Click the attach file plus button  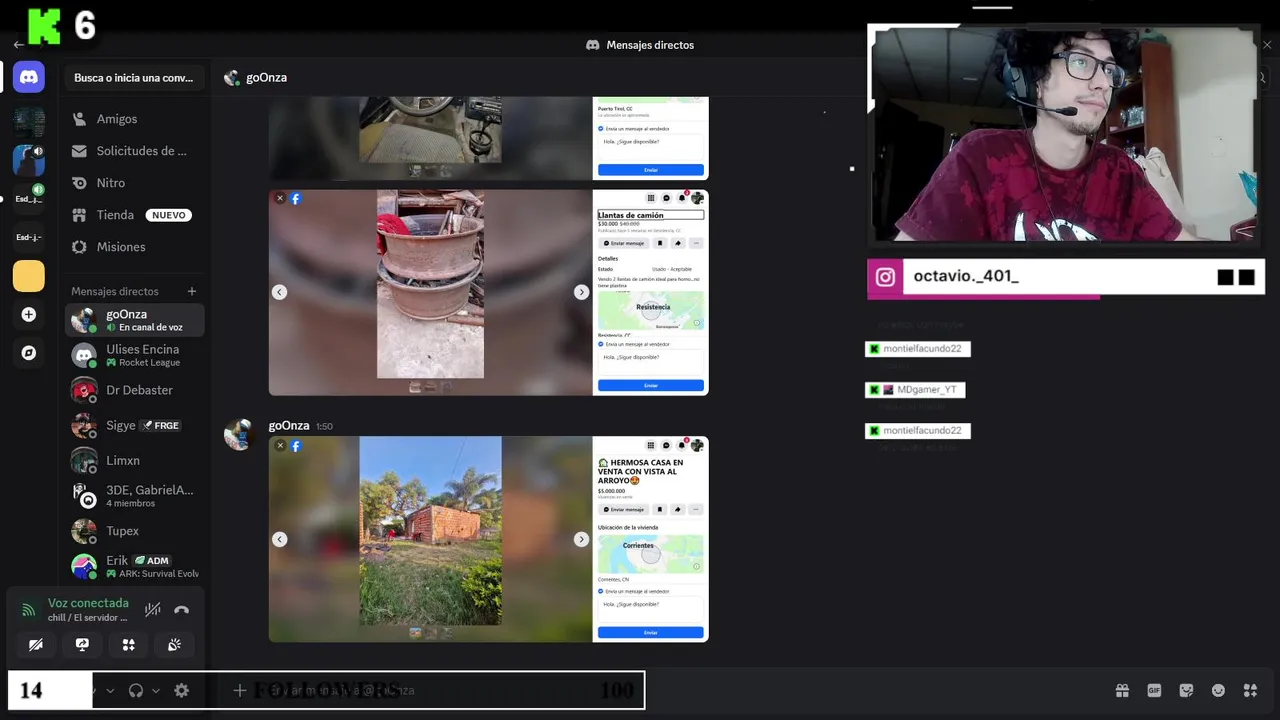point(239,690)
